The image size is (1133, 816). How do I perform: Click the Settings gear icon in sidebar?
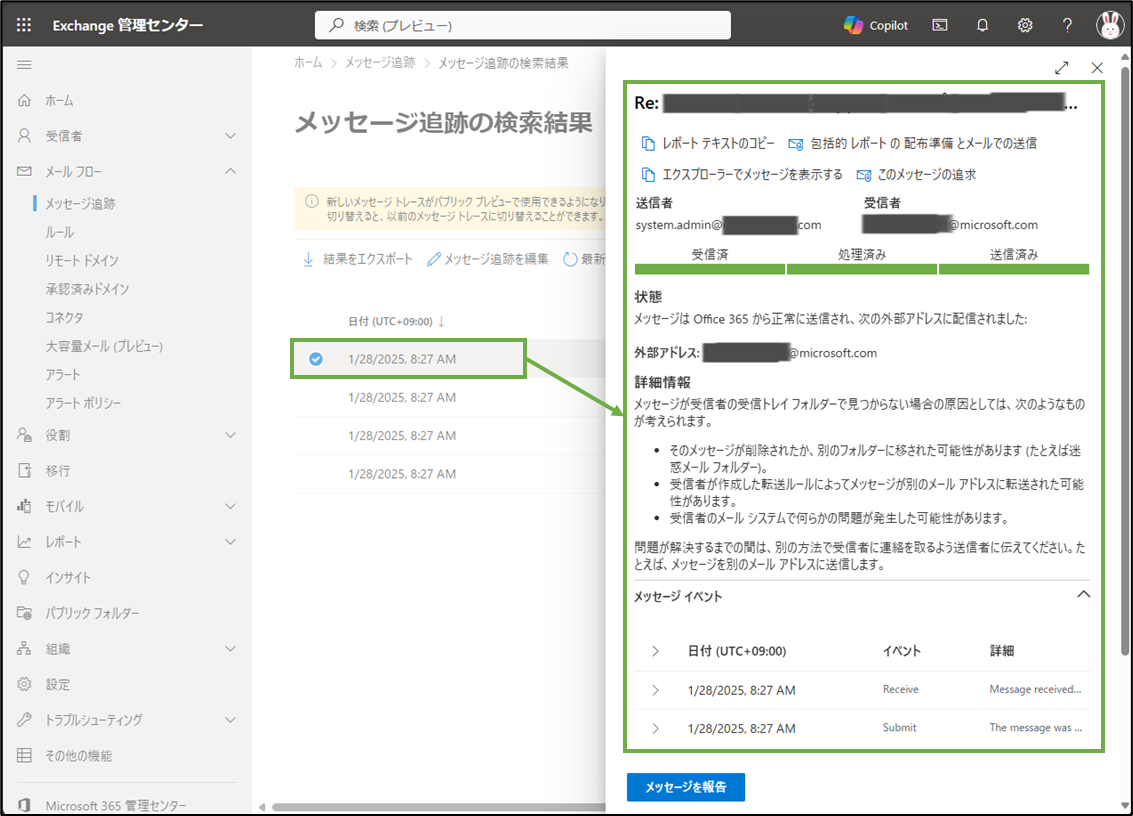click(x=24, y=684)
